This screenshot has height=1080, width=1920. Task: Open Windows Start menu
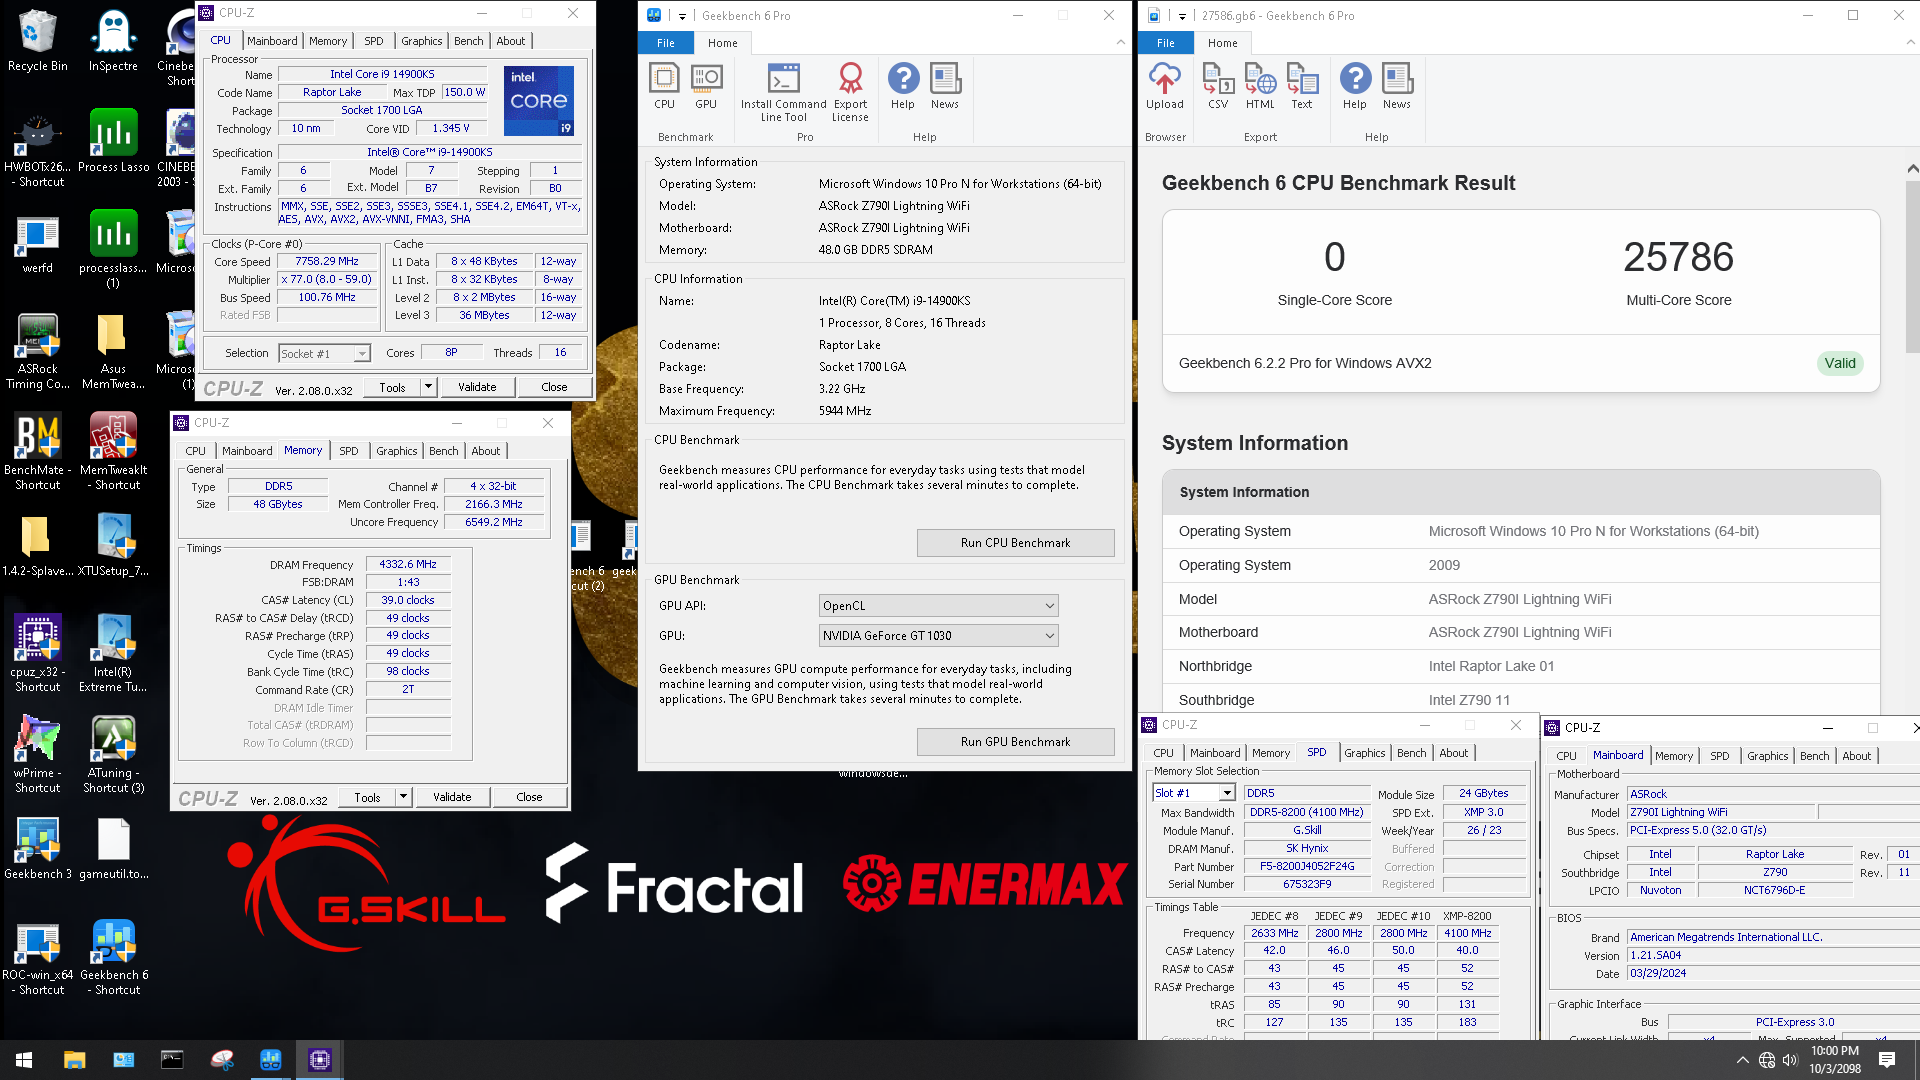pyautogui.click(x=24, y=1060)
